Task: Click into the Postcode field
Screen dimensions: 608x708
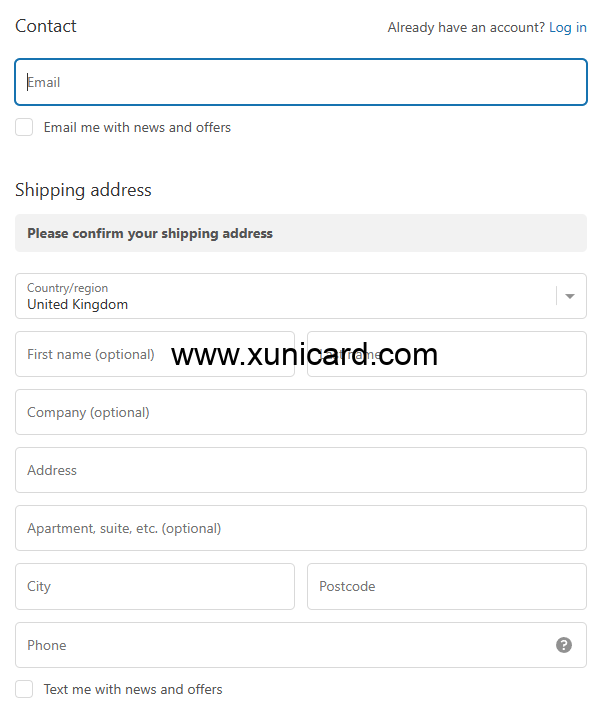Action: [x=446, y=586]
